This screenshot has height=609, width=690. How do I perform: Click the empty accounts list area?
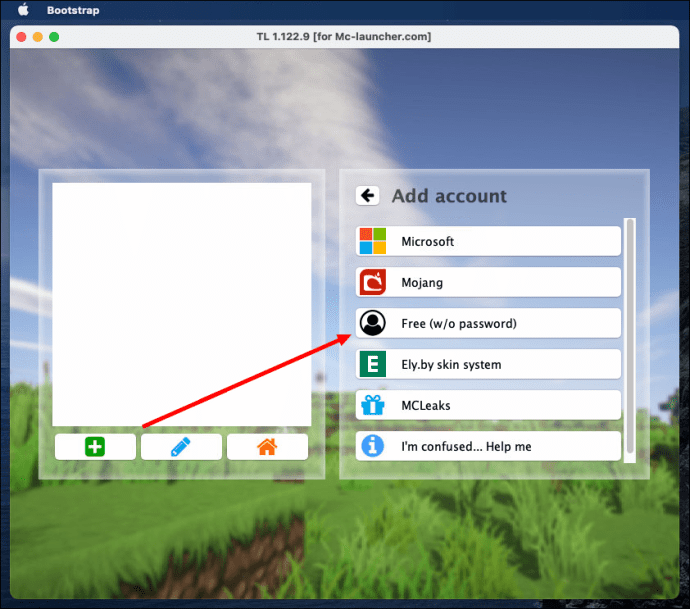181,304
